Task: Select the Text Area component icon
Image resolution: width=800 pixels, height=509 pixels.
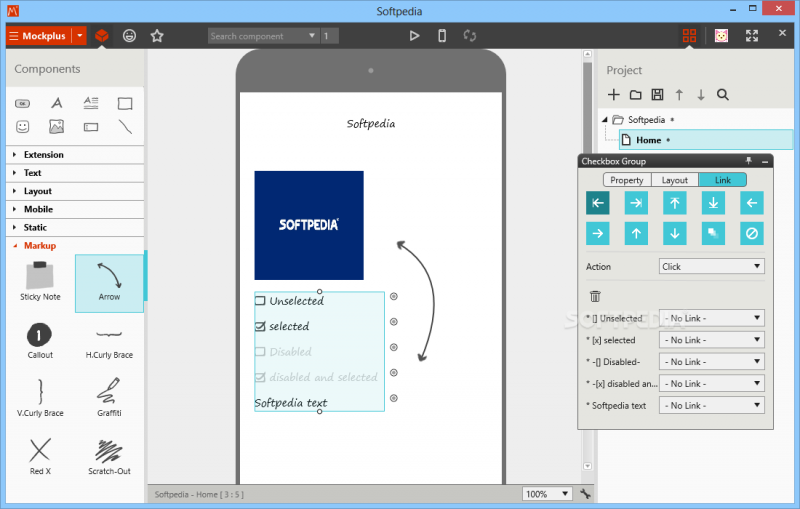Action: coord(91,103)
